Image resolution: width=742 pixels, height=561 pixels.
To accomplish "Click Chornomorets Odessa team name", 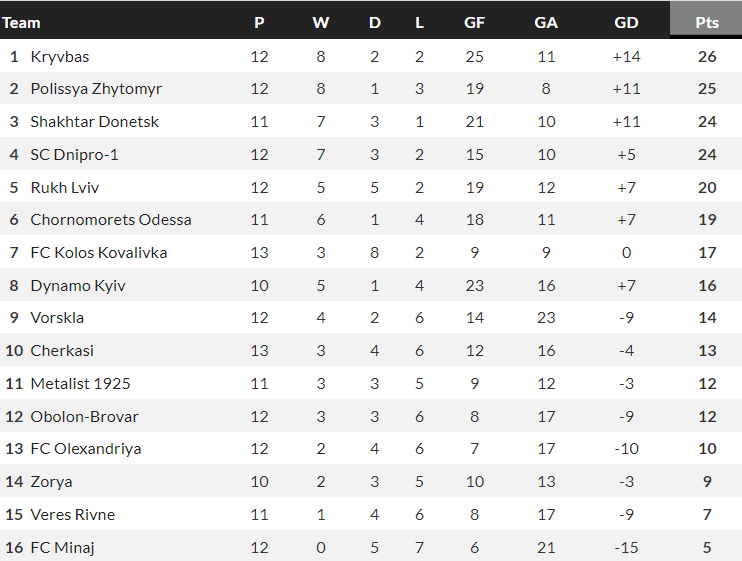I will 111,220.
